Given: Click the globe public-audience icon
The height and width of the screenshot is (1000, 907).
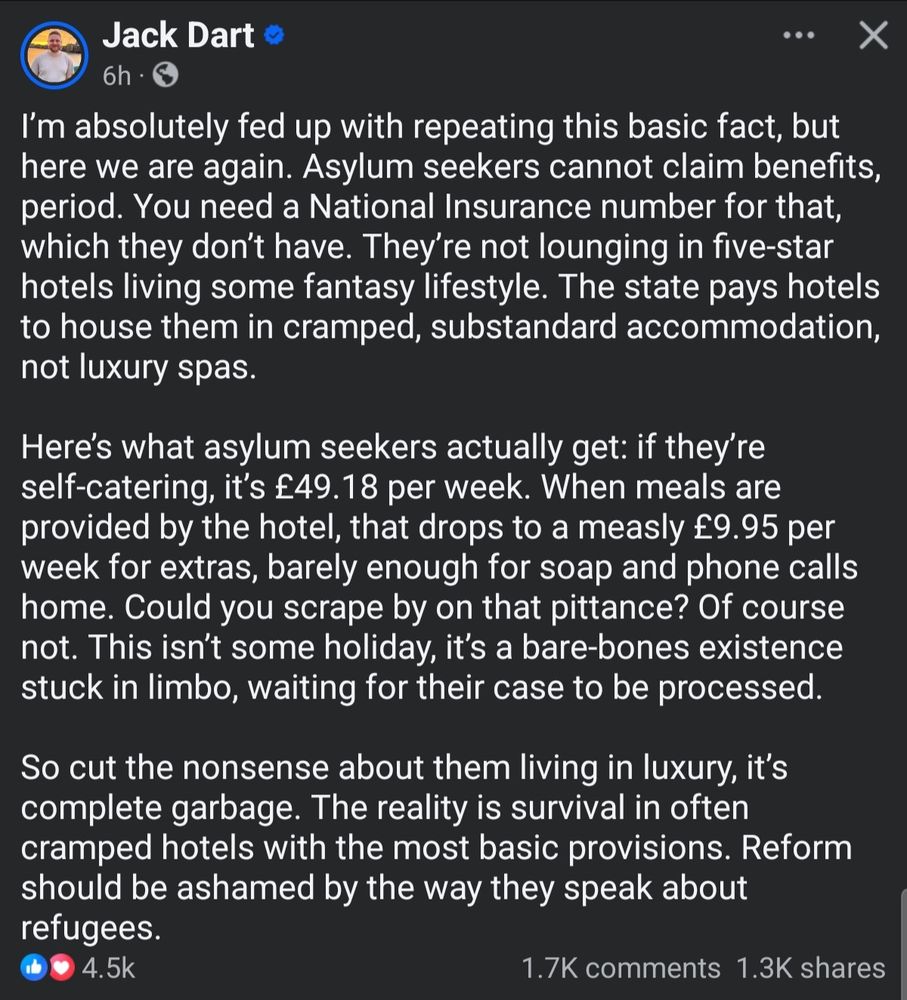Looking at the screenshot, I should [x=165, y=75].
